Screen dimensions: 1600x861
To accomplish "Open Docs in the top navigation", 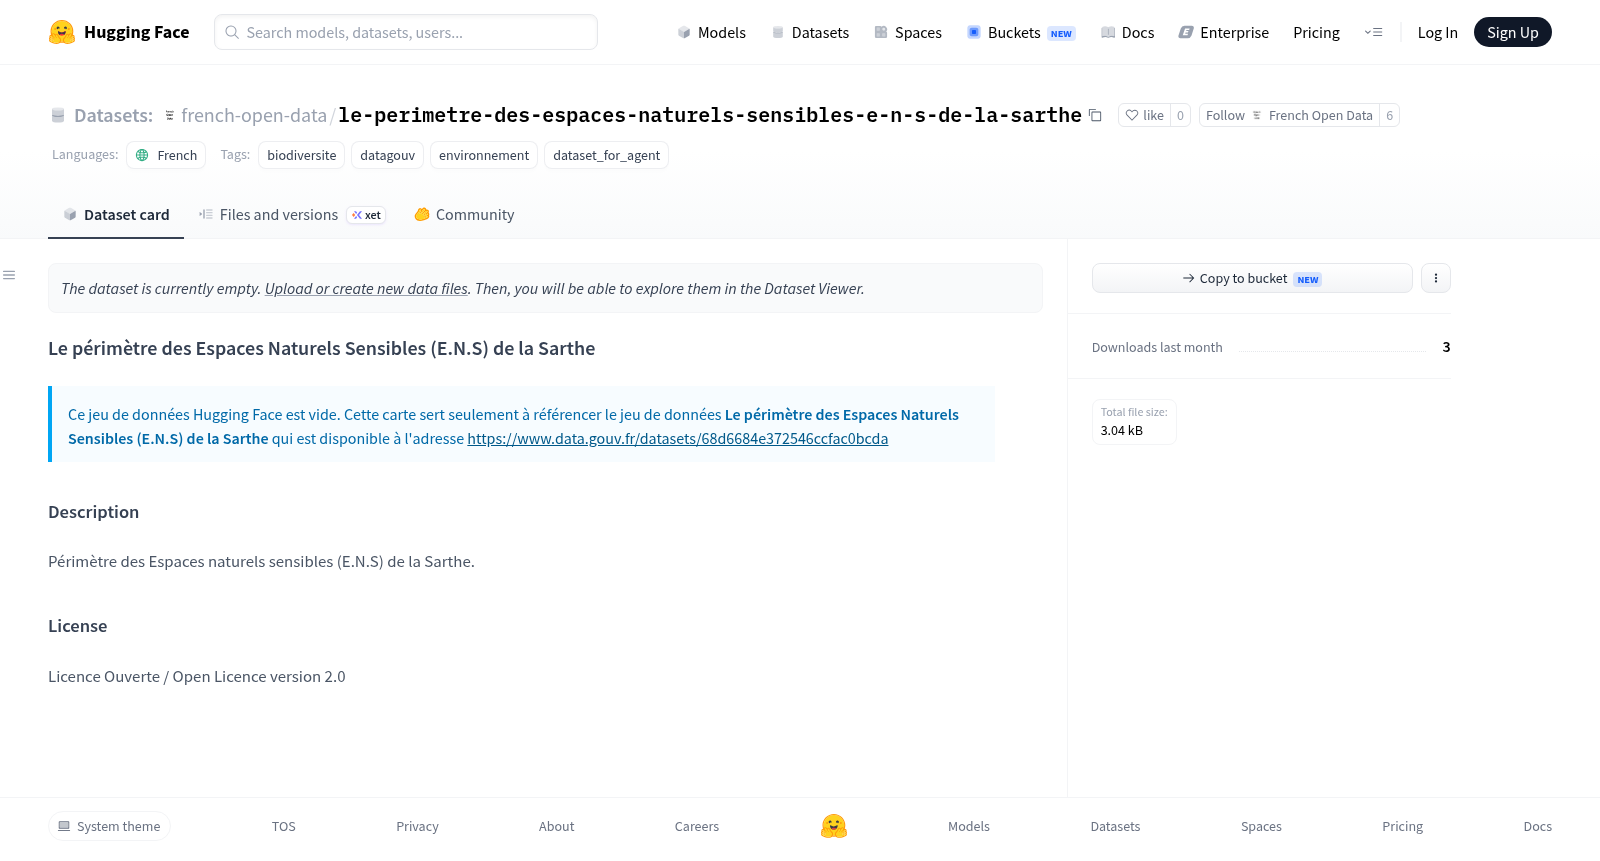I will [1127, 32].
